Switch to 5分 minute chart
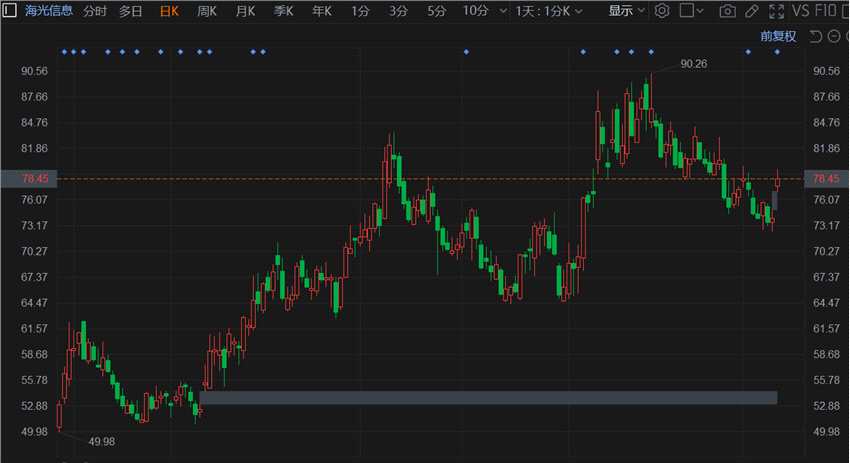 coord(436,11)
